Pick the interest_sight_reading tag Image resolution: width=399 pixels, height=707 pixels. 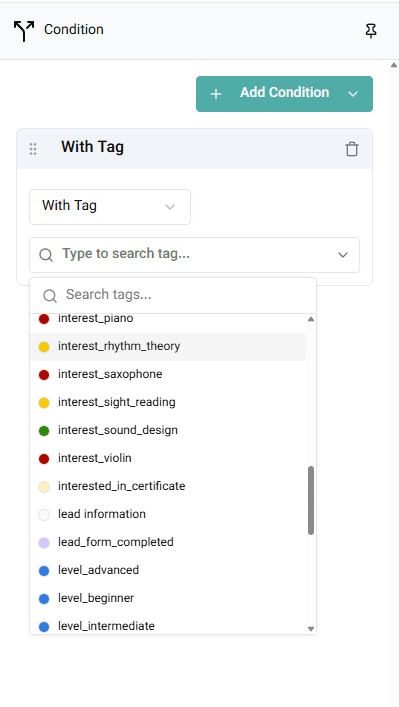tap(168, 402)
